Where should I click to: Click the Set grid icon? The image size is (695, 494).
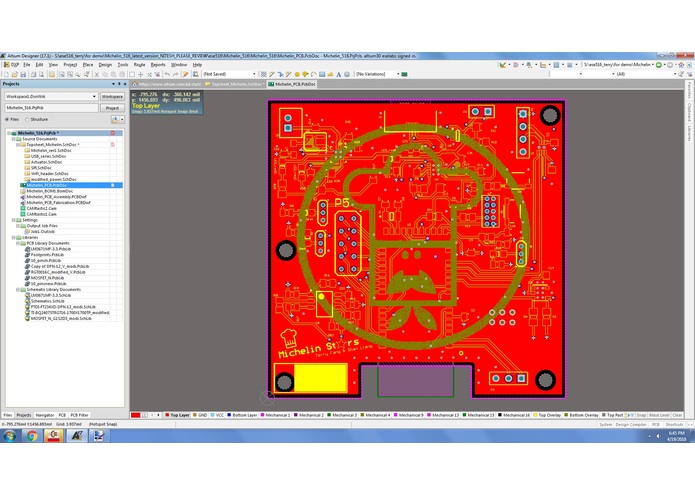(x=263, y=74)
